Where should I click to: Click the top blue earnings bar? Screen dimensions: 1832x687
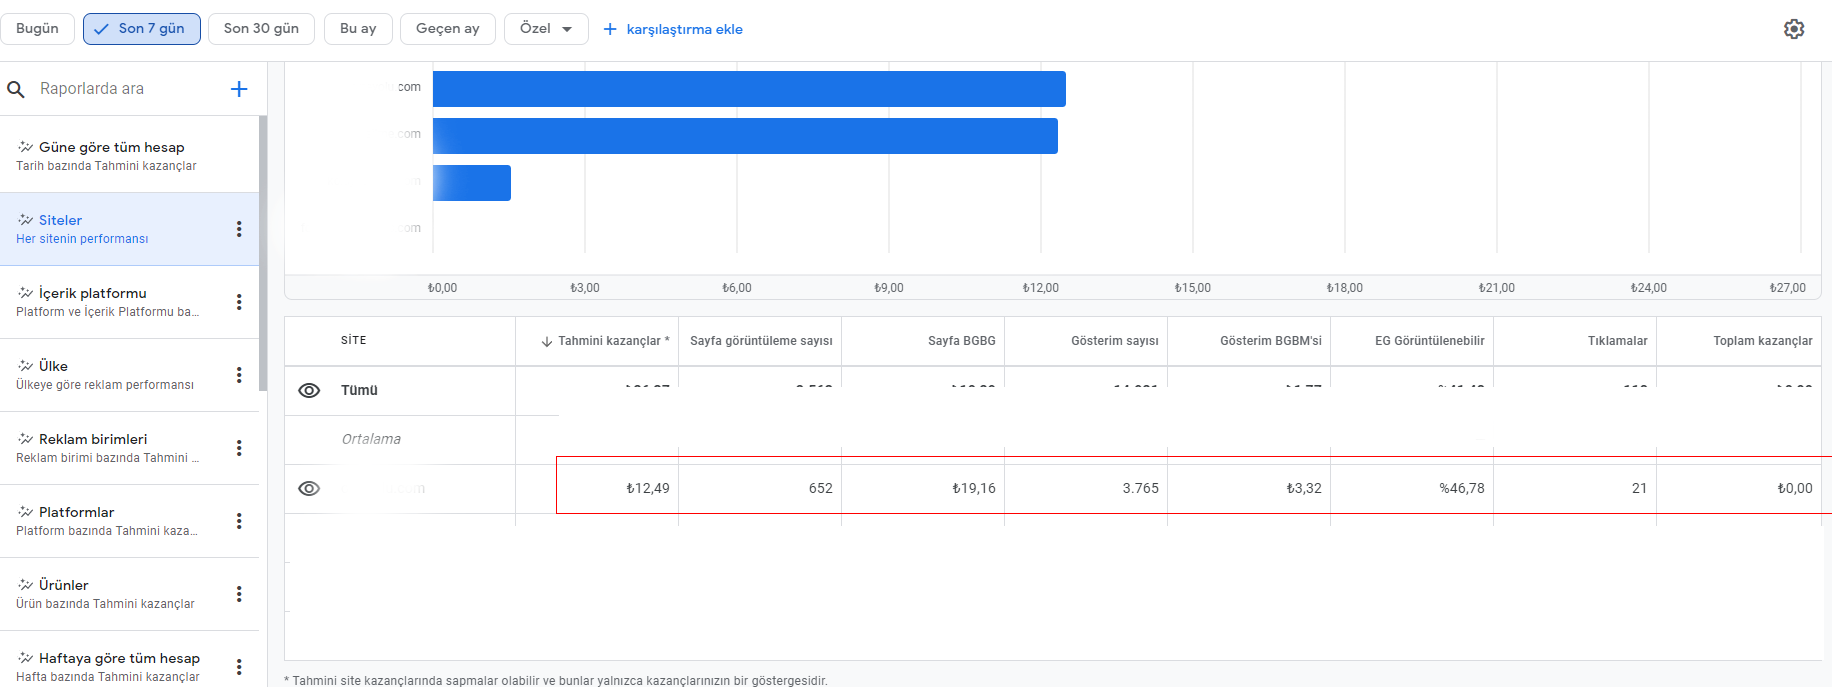749,88
